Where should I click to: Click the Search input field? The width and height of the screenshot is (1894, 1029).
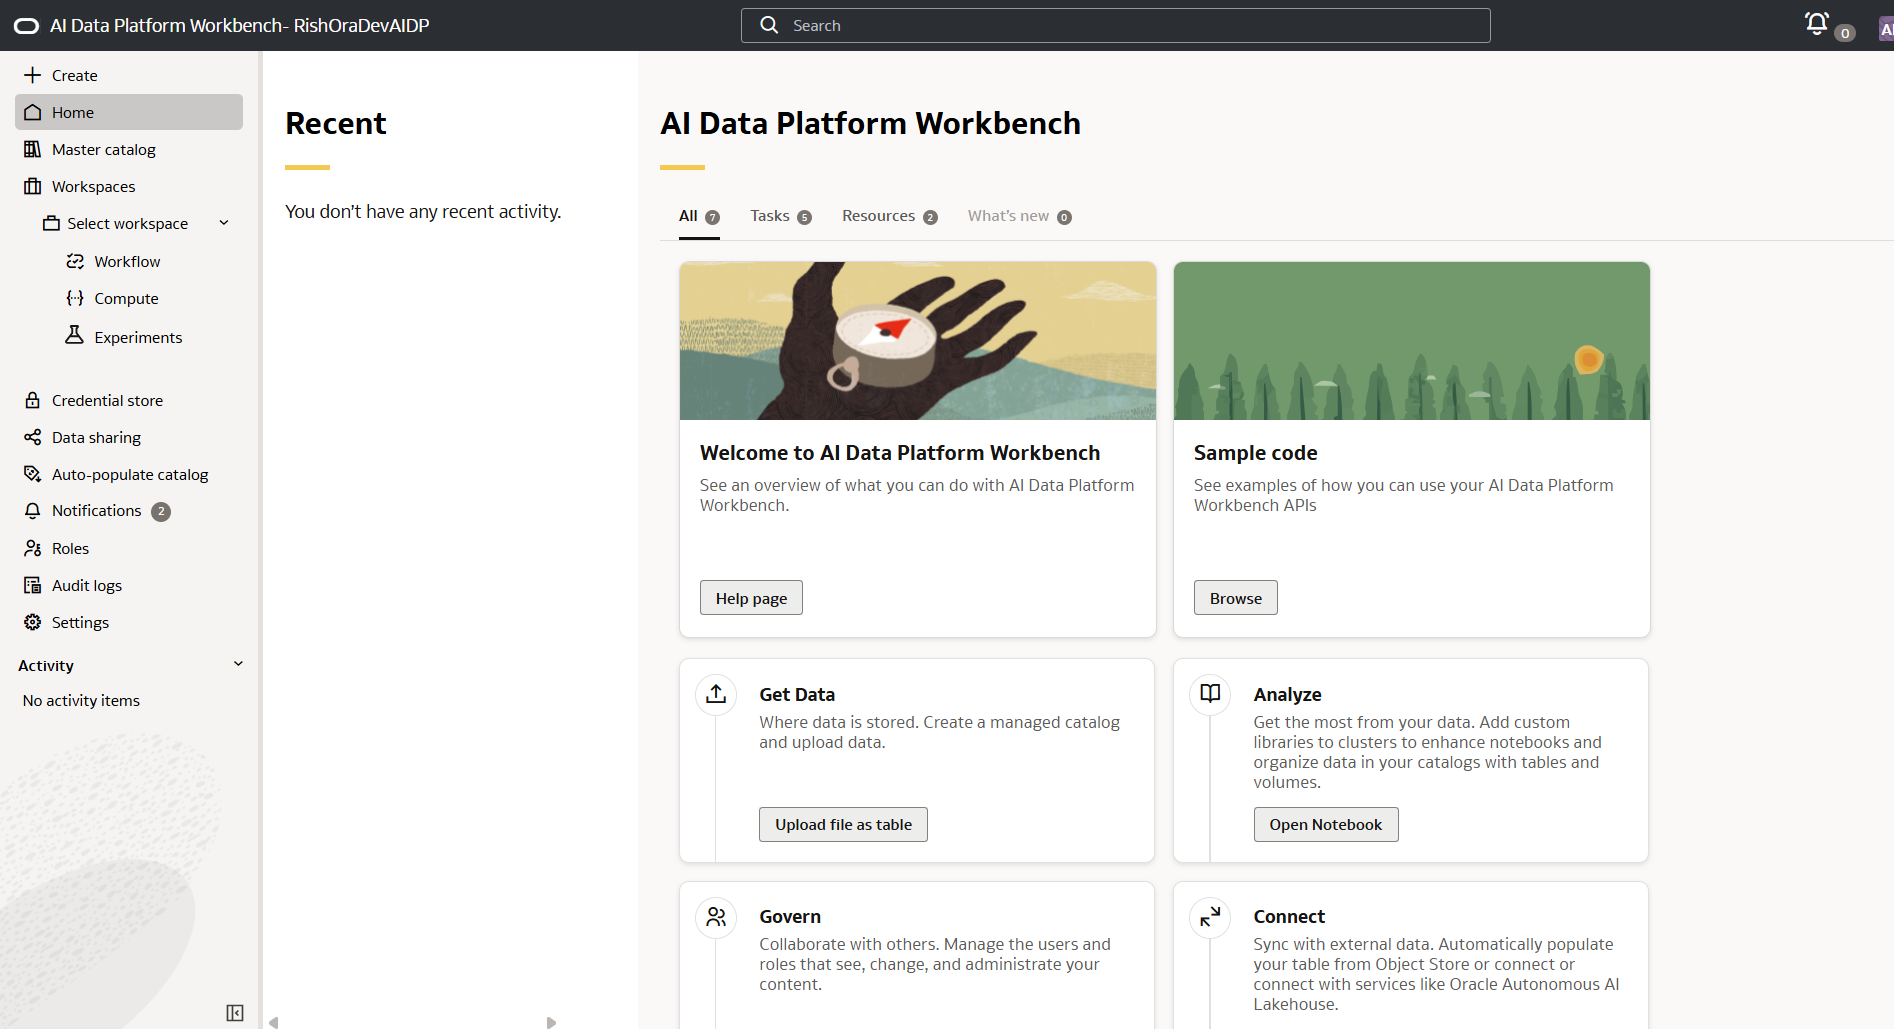click(1115, 25)
